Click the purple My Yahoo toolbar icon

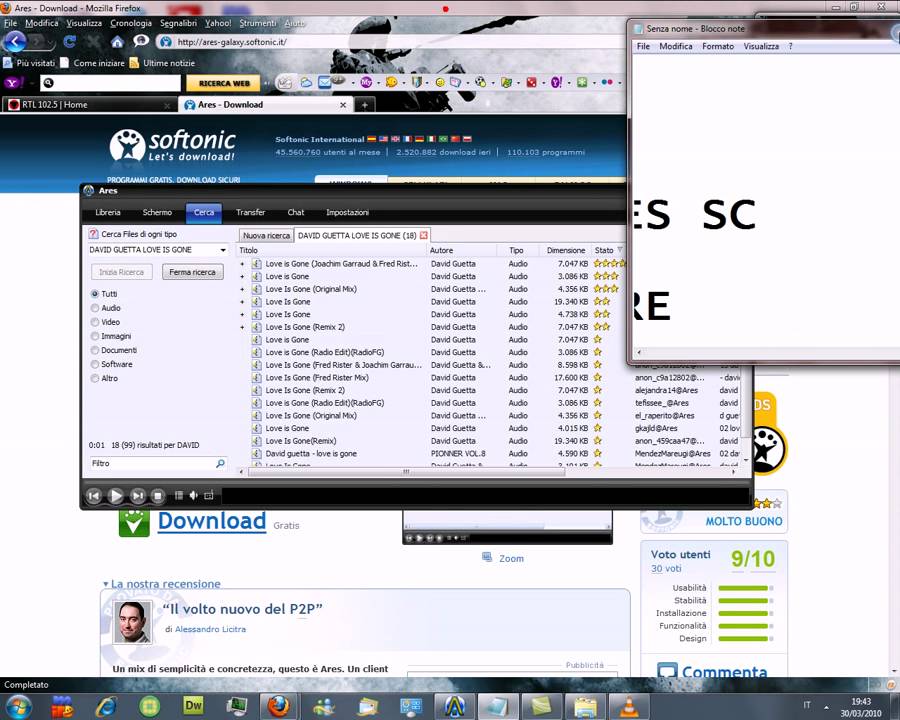pyautogui.click(x=366, y=83)
